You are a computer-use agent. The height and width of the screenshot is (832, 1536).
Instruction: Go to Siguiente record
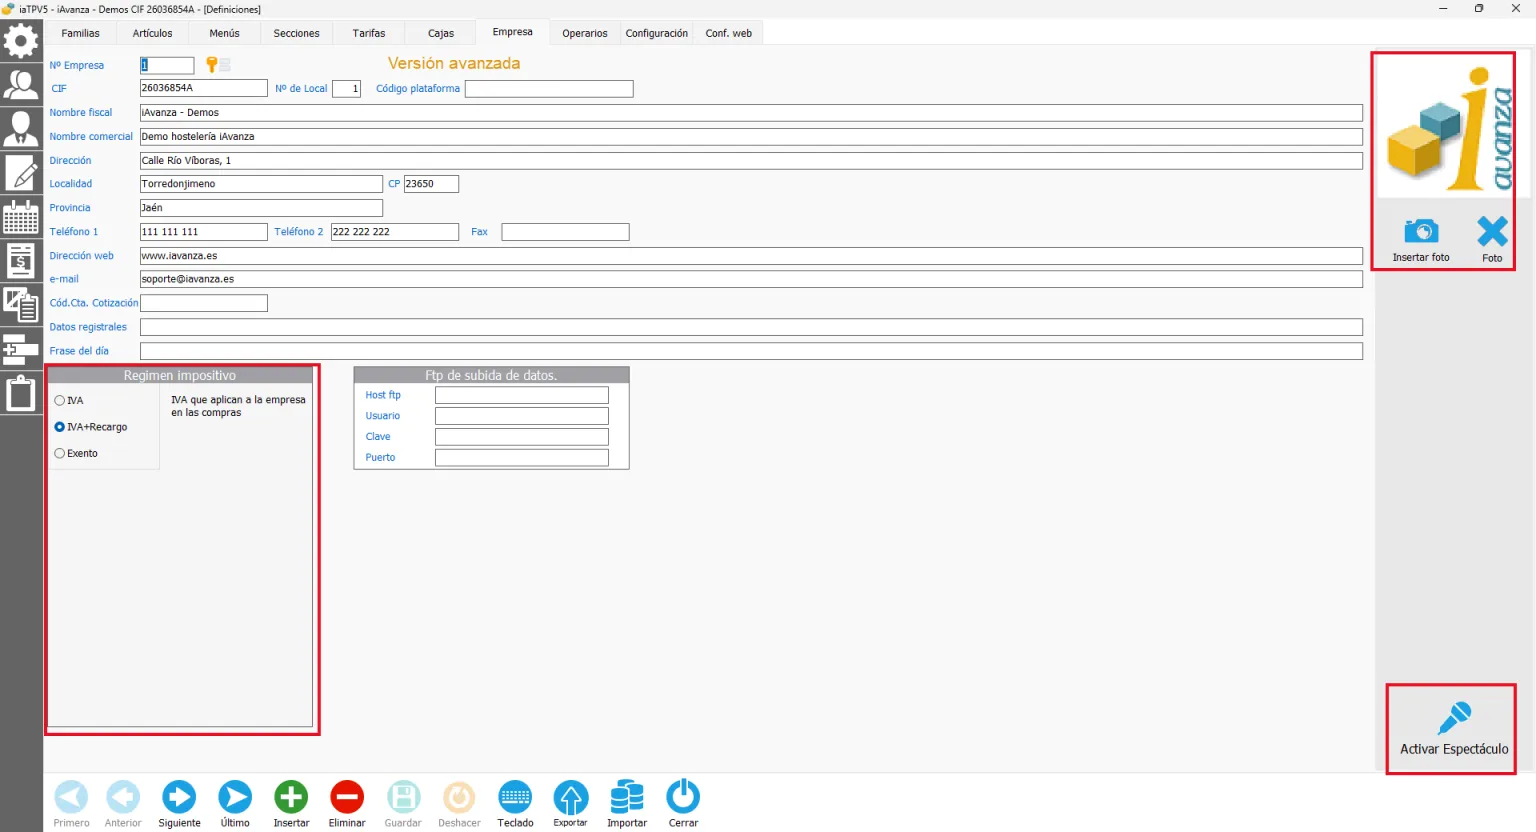(x=179, y=803)
